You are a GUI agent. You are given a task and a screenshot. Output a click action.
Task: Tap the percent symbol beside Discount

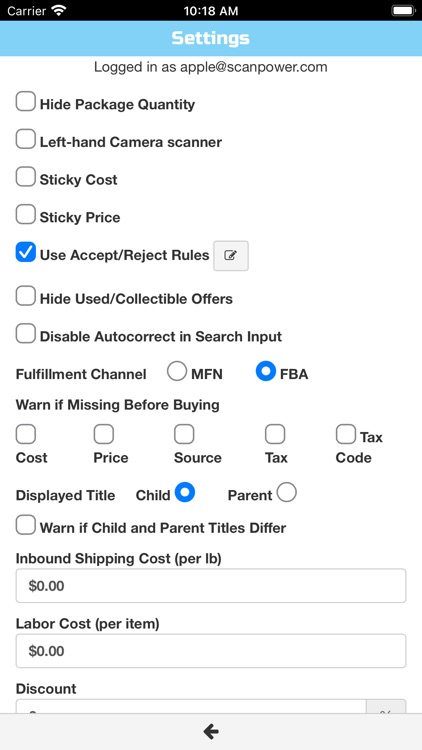[386, 707]
